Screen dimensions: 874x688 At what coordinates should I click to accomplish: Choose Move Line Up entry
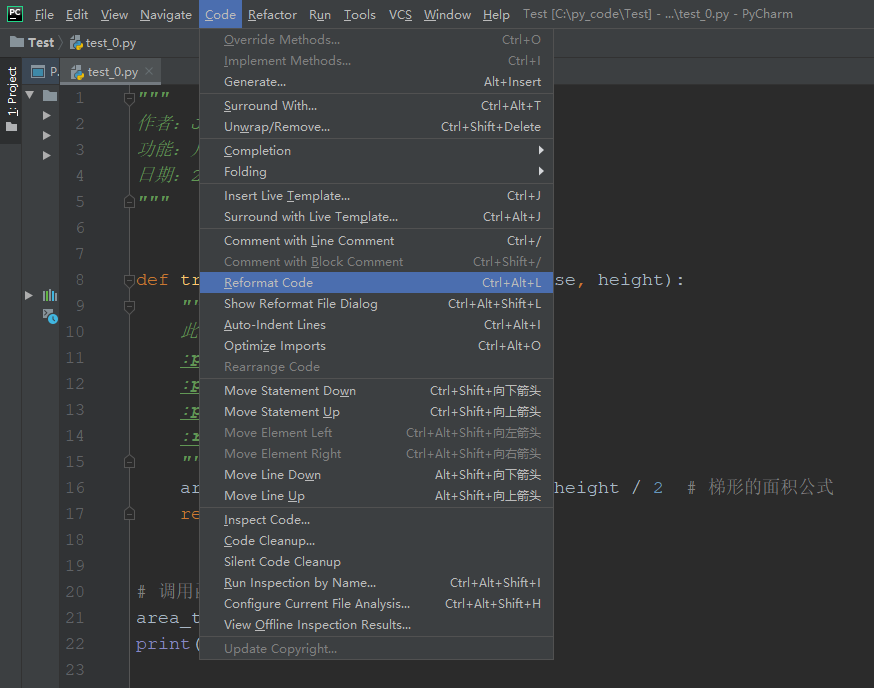coord(376,496)
